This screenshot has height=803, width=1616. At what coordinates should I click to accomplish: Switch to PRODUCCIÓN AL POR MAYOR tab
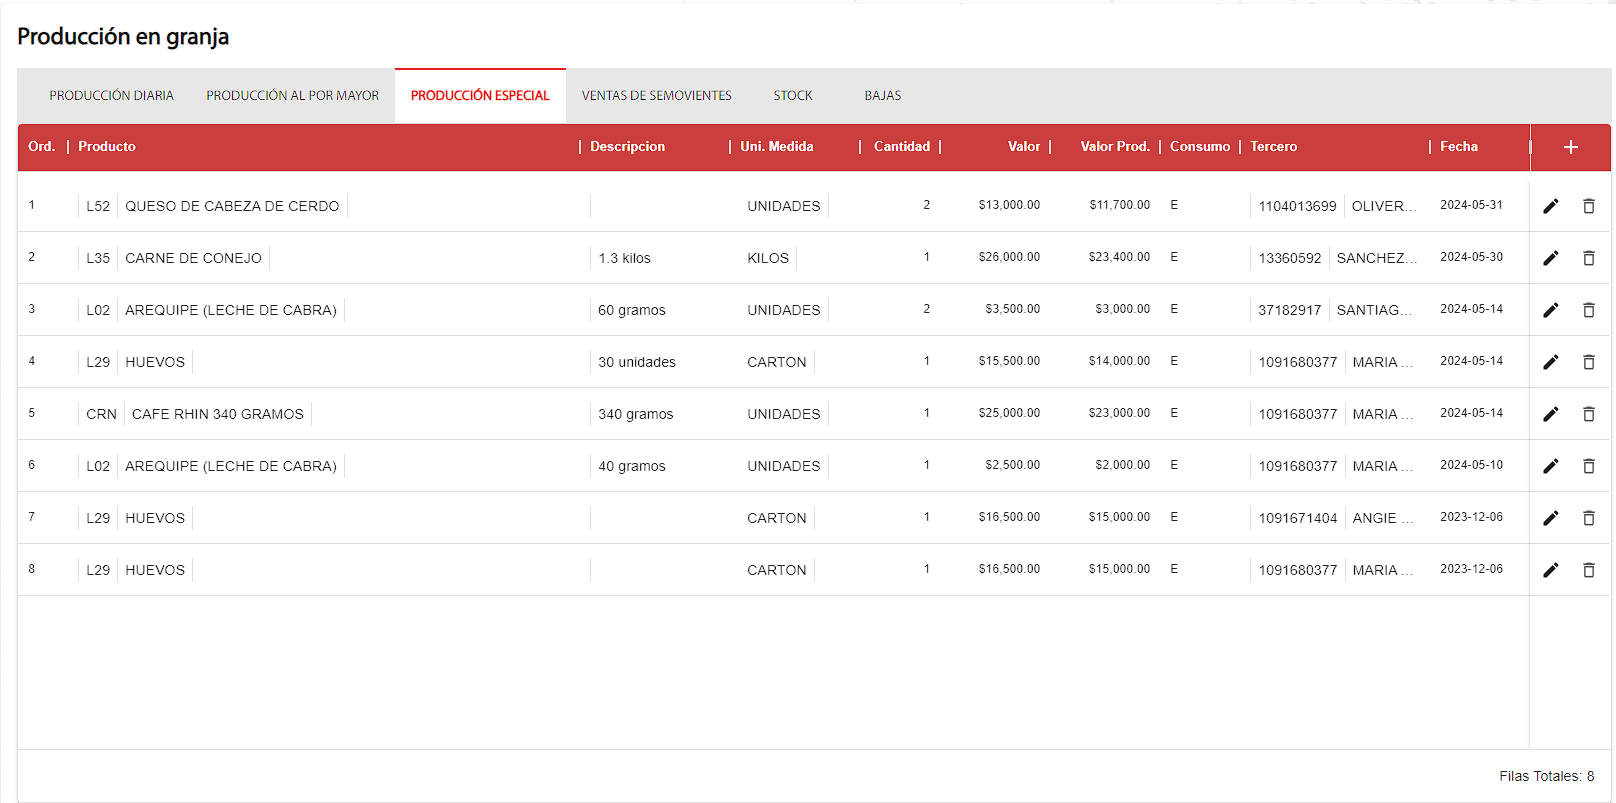pyautogui.click(x=292, y=96)
